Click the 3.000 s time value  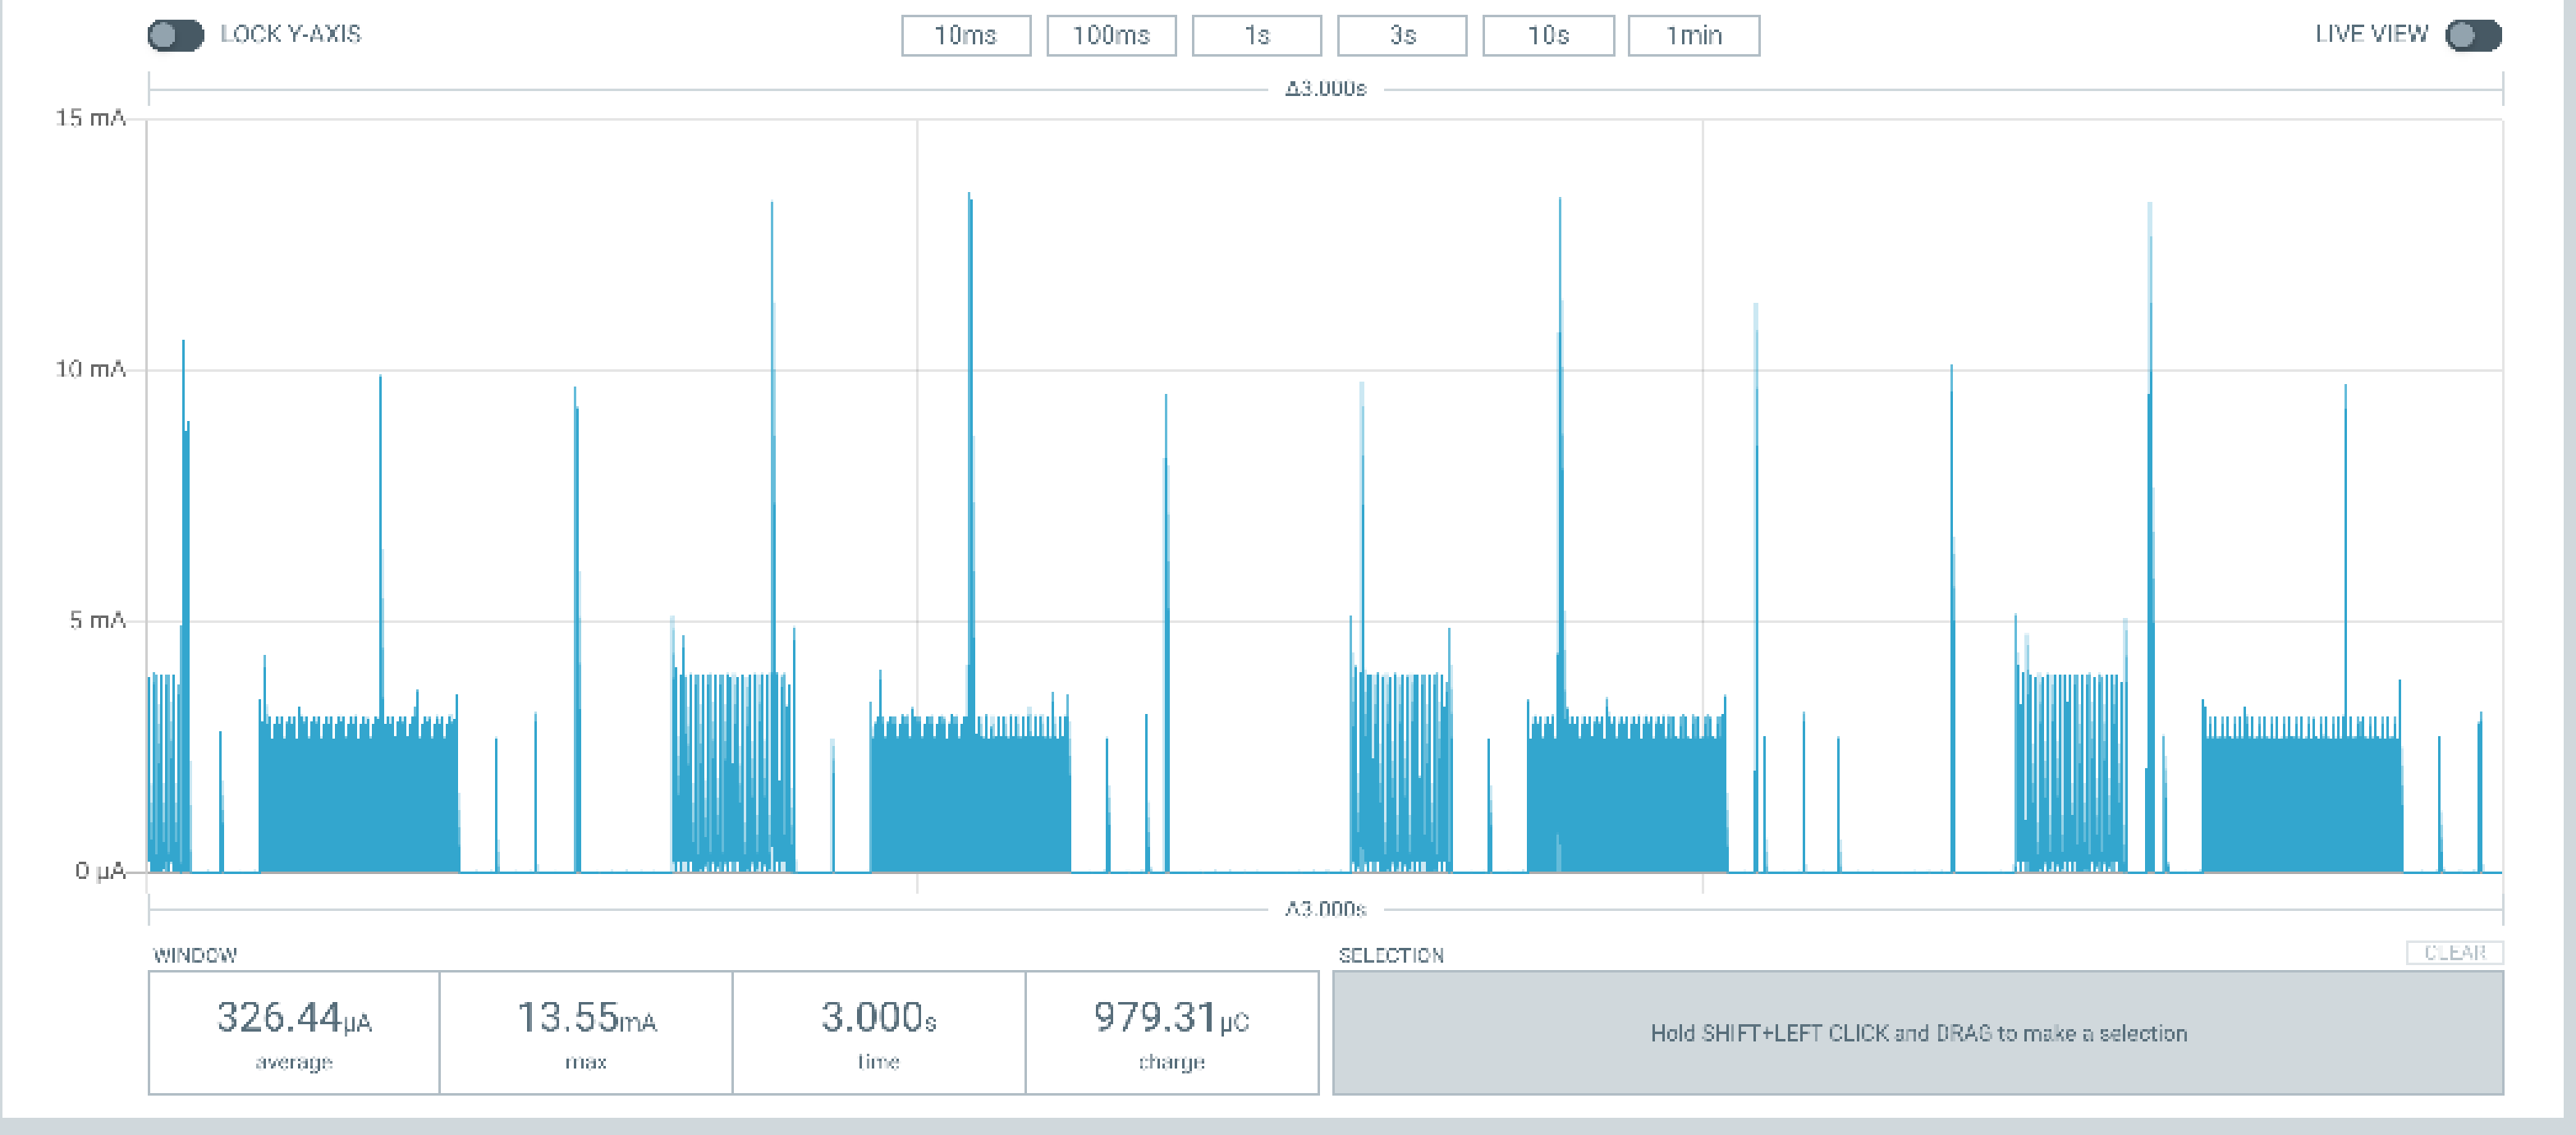click(878, 1018)
